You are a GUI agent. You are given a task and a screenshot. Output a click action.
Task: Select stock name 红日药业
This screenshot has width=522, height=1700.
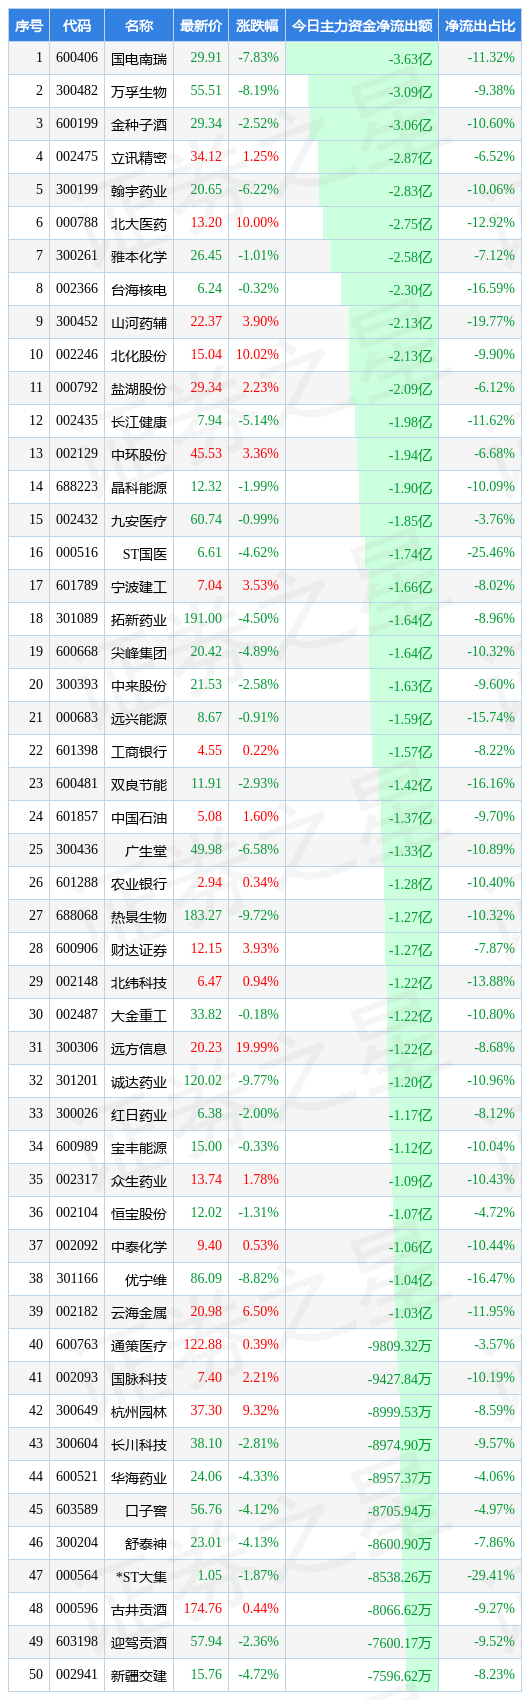(x=139, y=1114)
